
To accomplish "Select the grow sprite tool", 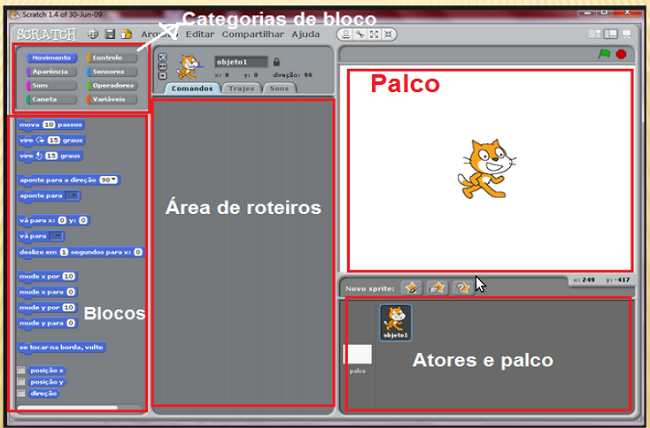I will coord(374,34).
